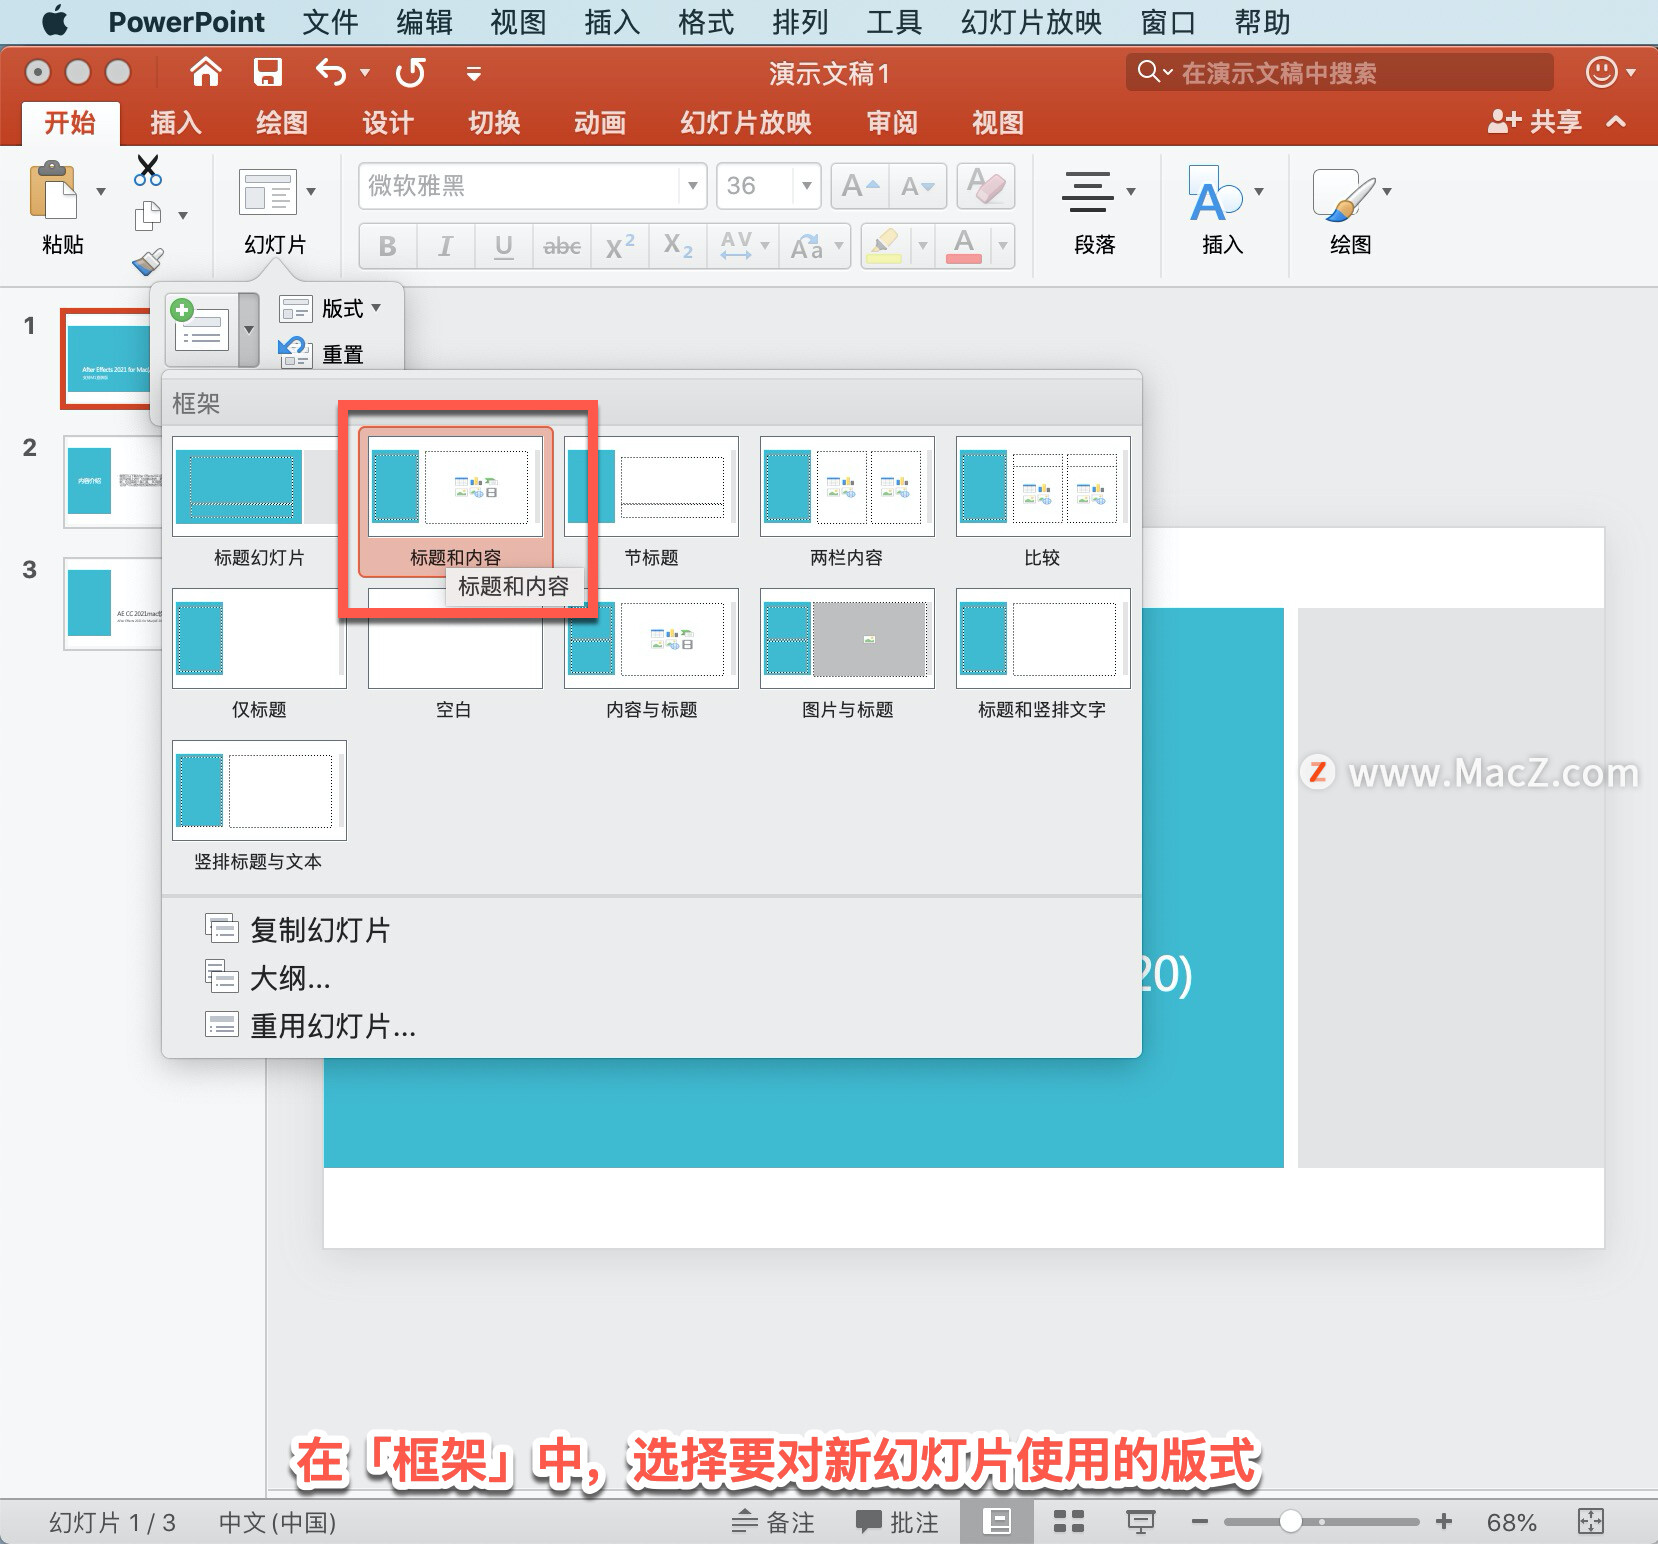Save the presentation with the floppy icon
This screenshot has height=1544, width=1658.
267,72
